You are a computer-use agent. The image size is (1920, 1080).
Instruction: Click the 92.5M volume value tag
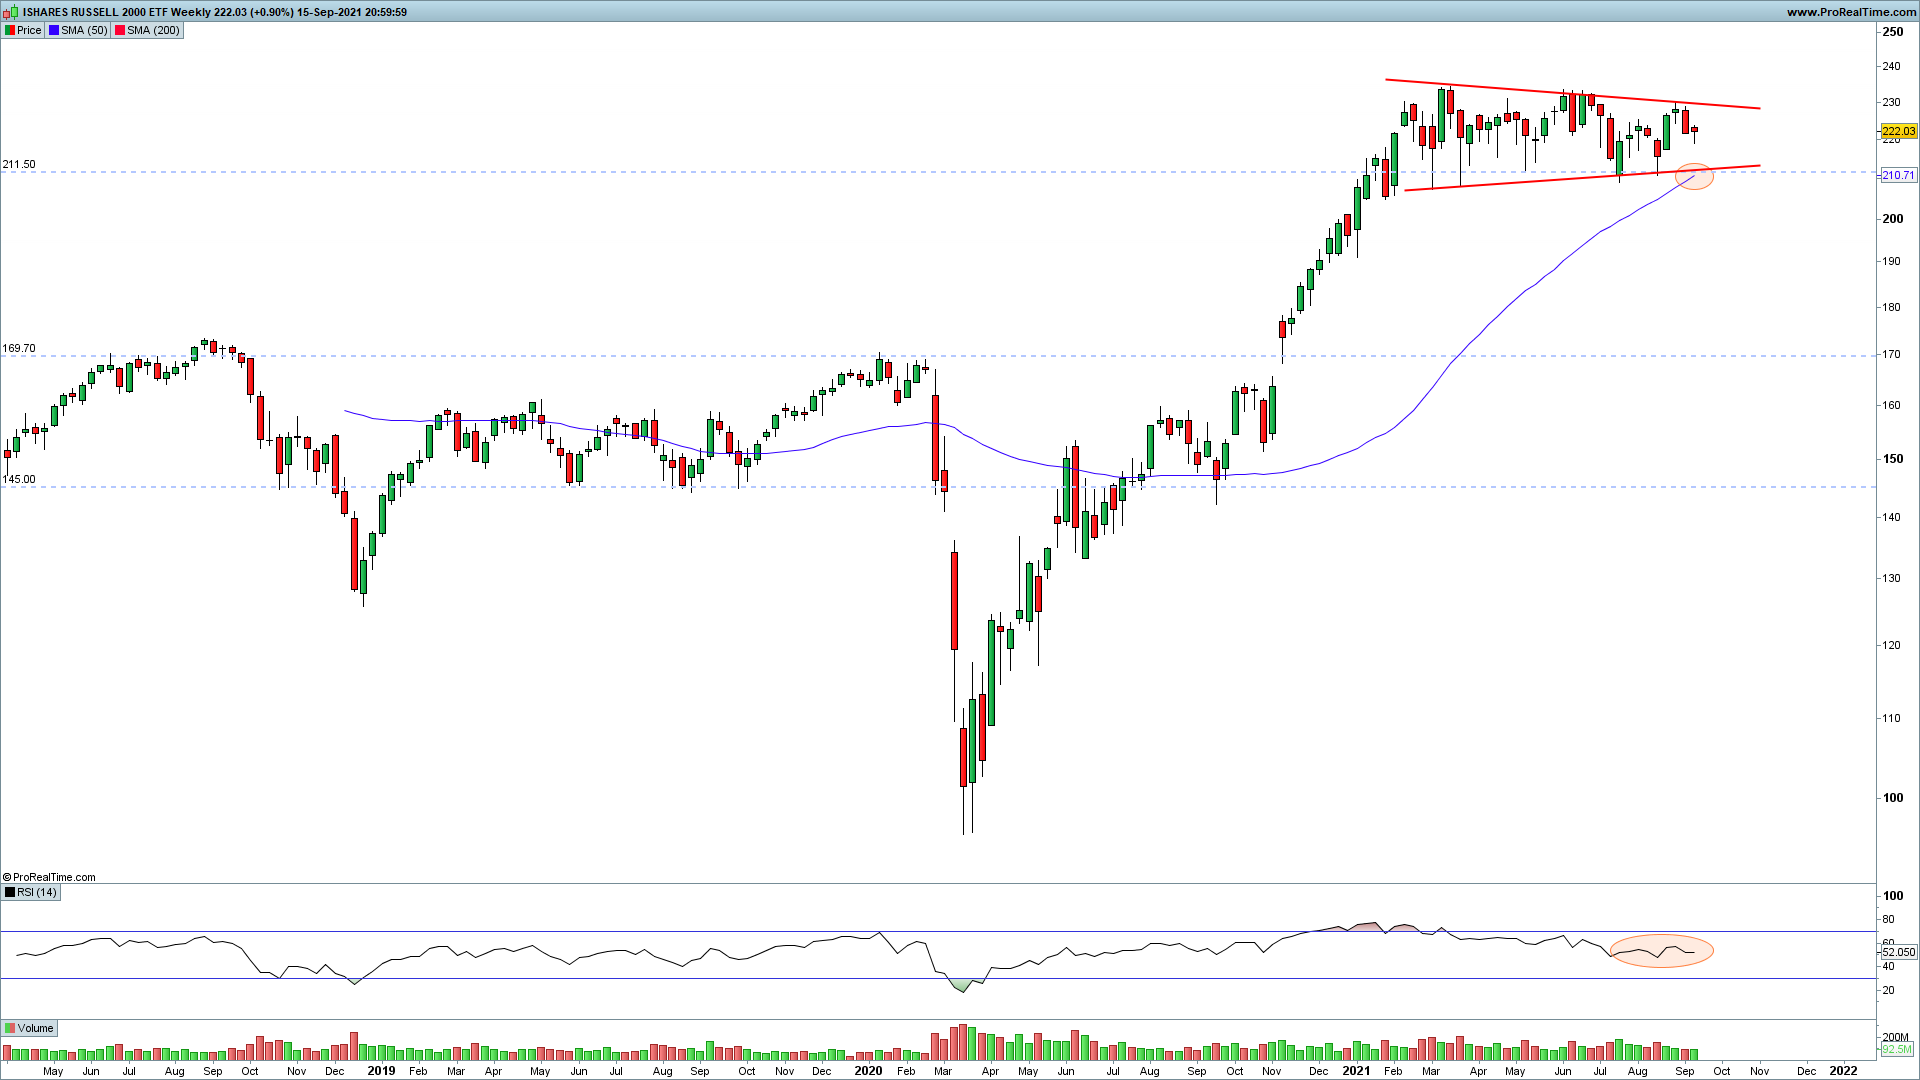point(1896,1050)
